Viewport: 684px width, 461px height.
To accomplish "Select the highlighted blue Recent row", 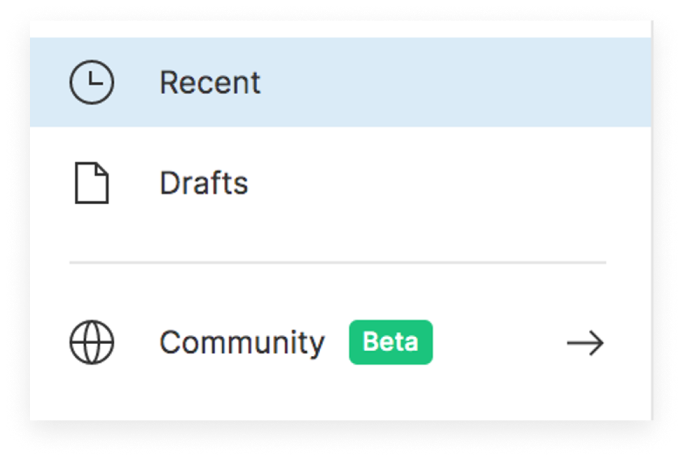I will coord(341,82).
